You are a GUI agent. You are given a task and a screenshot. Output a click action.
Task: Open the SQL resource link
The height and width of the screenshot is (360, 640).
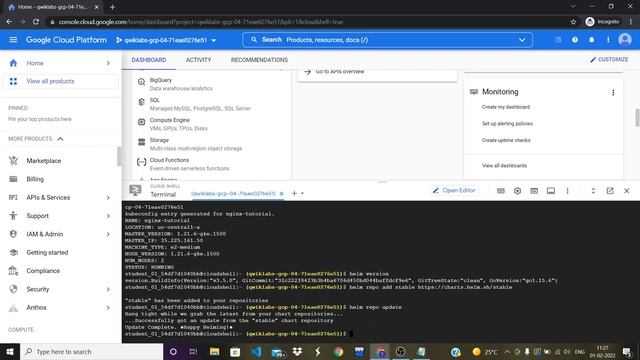pyautogui.click(x=154, y=100)
